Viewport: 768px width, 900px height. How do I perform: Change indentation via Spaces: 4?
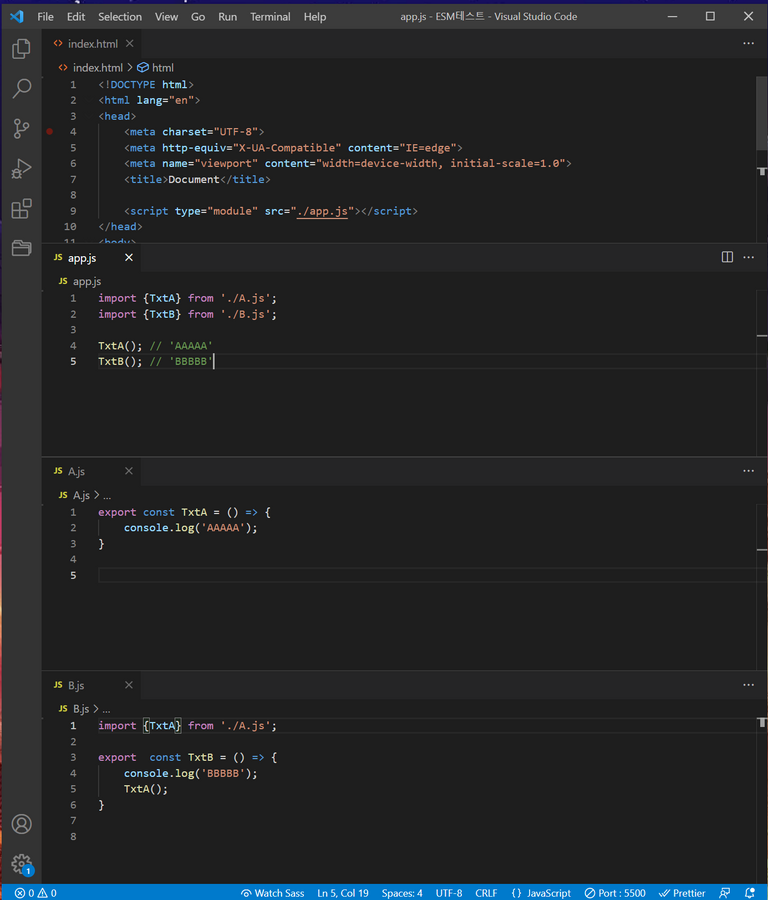coord(402,893)
